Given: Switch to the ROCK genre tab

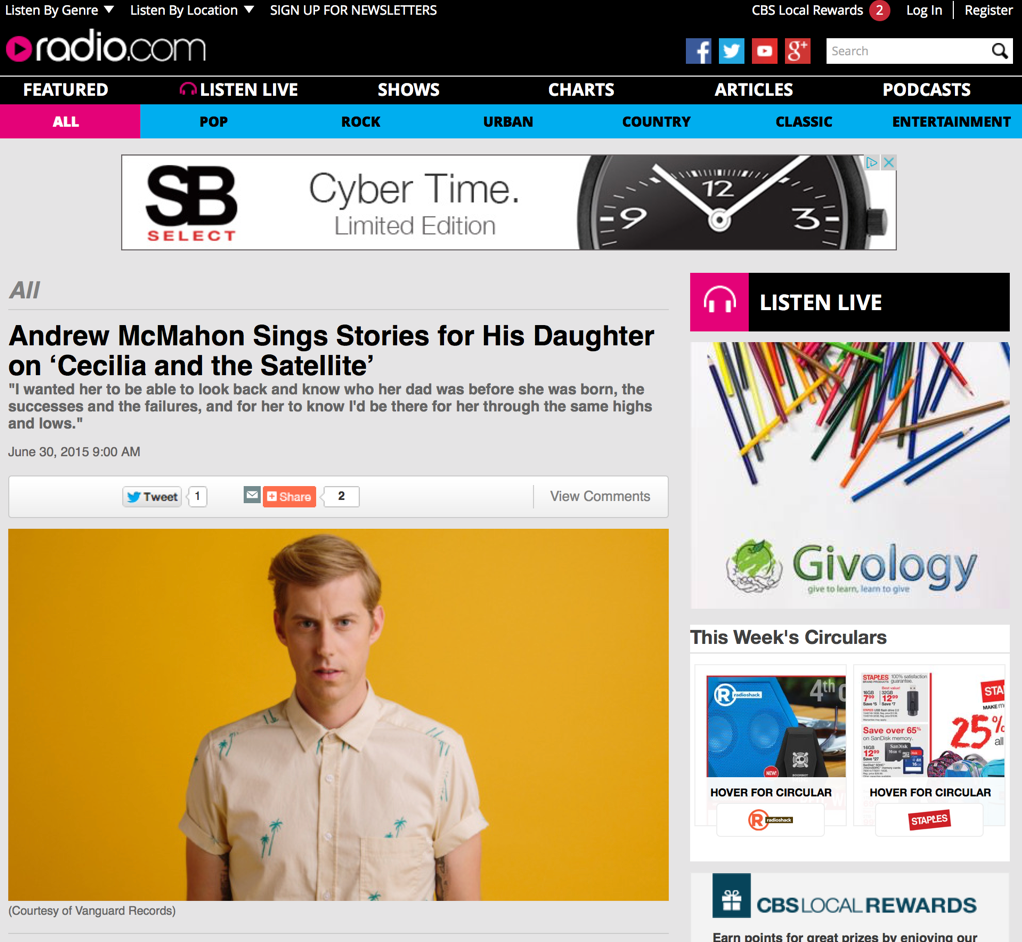Looking at the screenshot, I should point(360,122).
